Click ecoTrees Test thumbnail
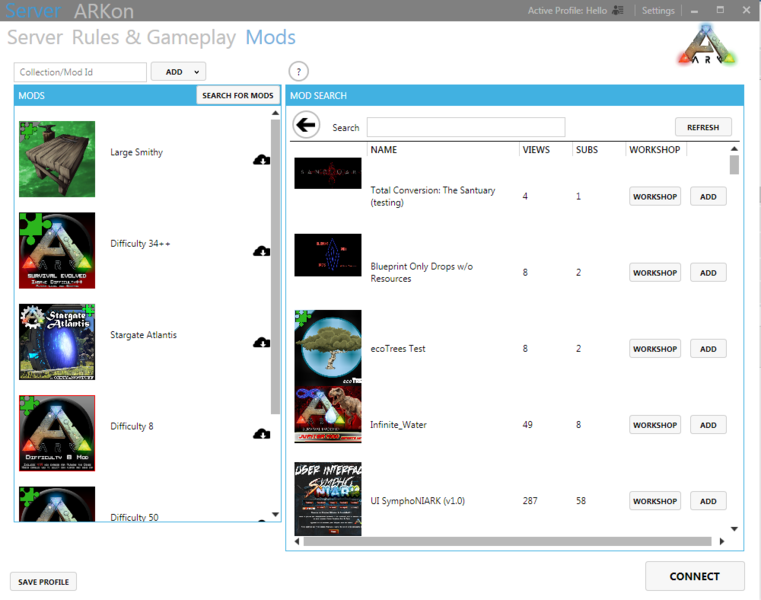Screen dimensions: 761x600 328,347
